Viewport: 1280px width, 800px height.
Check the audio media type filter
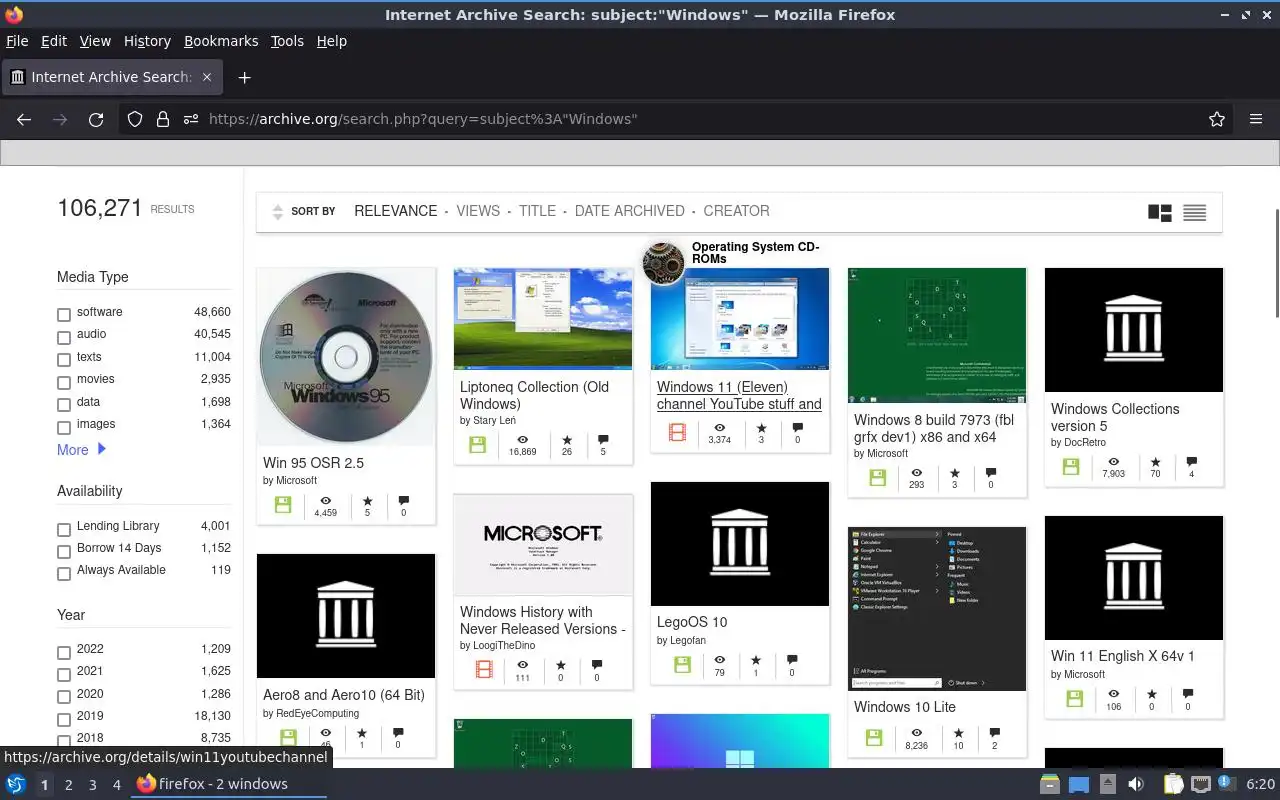[64, 337]
